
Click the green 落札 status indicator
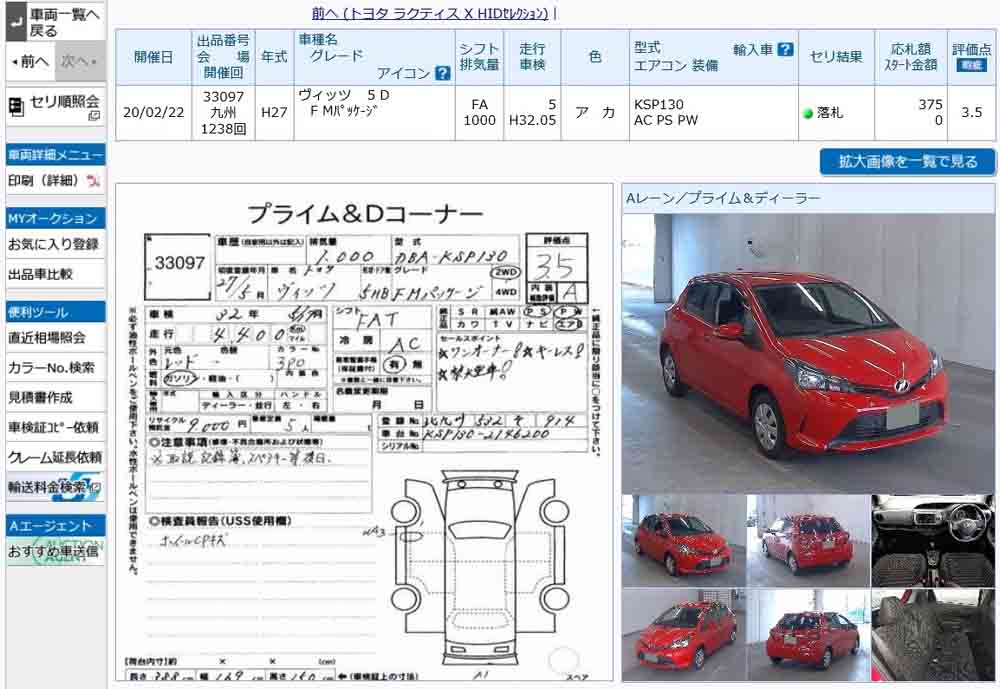coord(808,113)
